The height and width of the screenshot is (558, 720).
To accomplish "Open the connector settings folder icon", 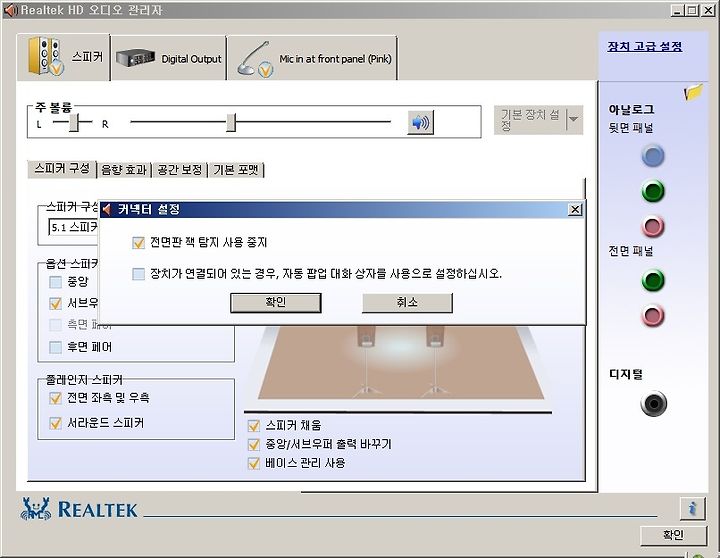I will pos(693,92).
